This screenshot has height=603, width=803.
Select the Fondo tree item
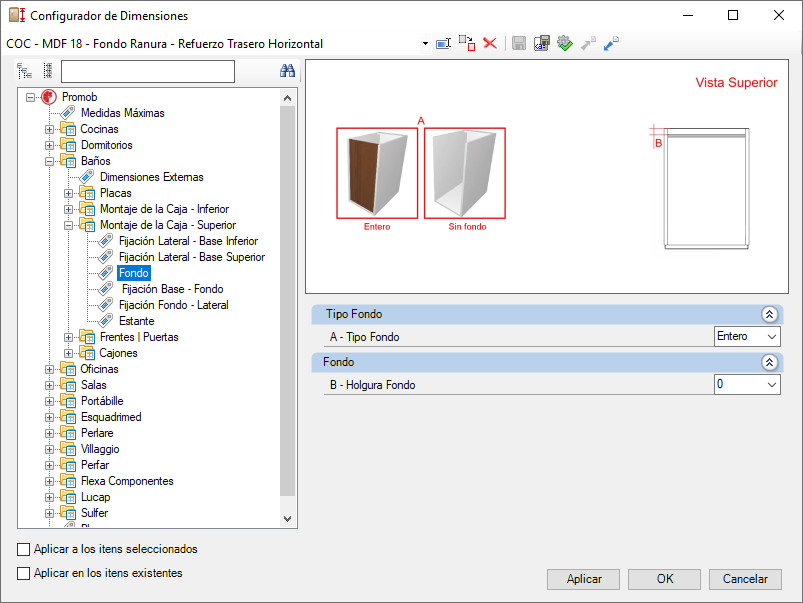134,273
